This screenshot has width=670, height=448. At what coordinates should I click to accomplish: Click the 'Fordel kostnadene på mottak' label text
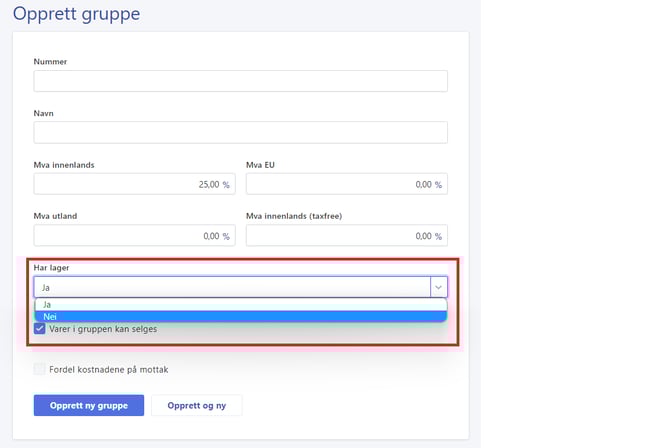point(108,369)
